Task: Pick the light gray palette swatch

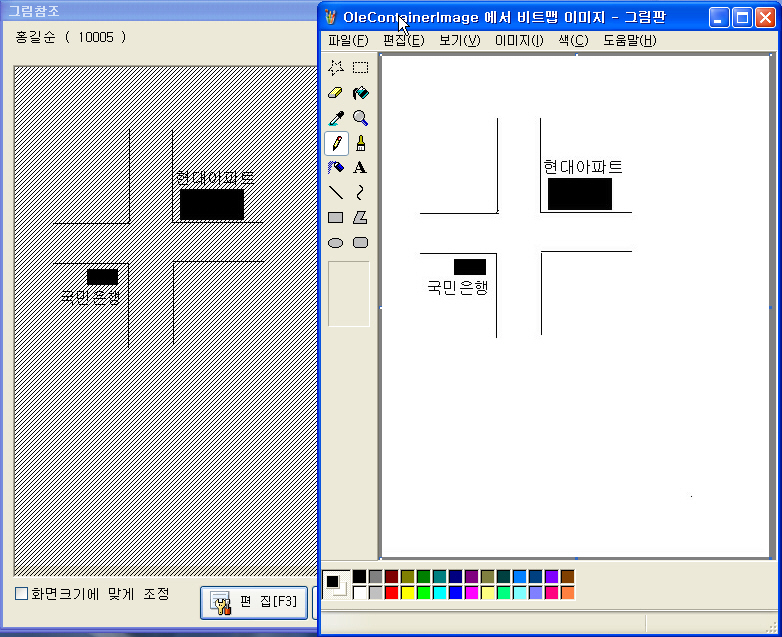Action: 376,593
